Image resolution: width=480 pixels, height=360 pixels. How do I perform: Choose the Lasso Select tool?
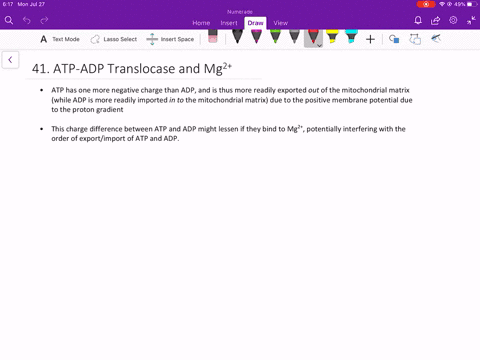tap(114, 39)
